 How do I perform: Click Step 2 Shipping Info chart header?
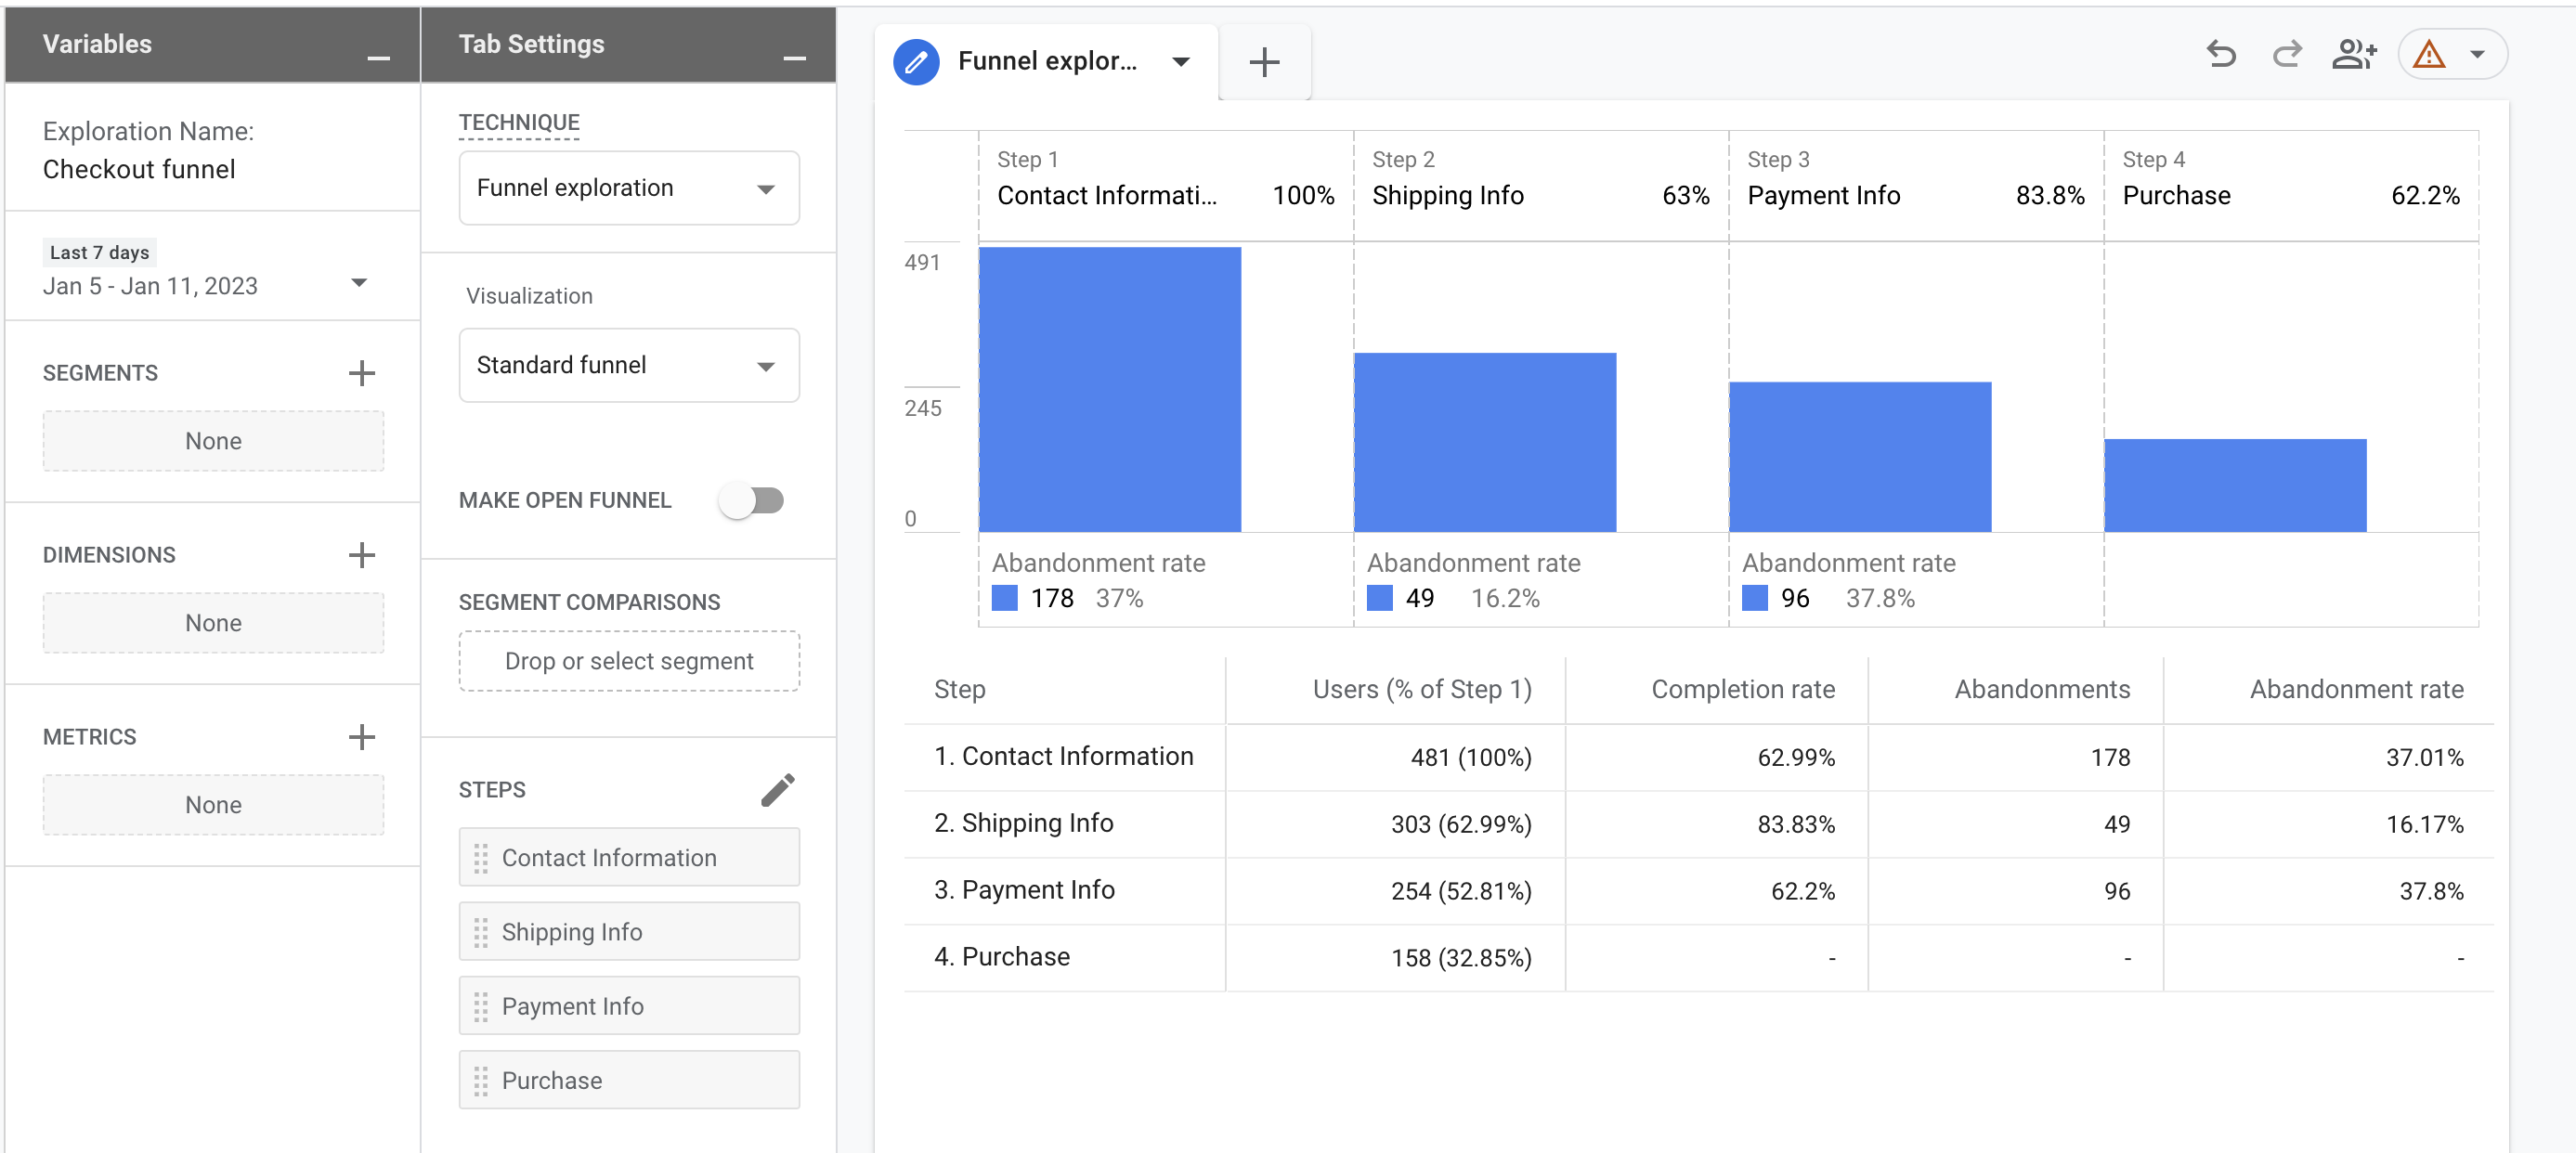point(1540,185)
